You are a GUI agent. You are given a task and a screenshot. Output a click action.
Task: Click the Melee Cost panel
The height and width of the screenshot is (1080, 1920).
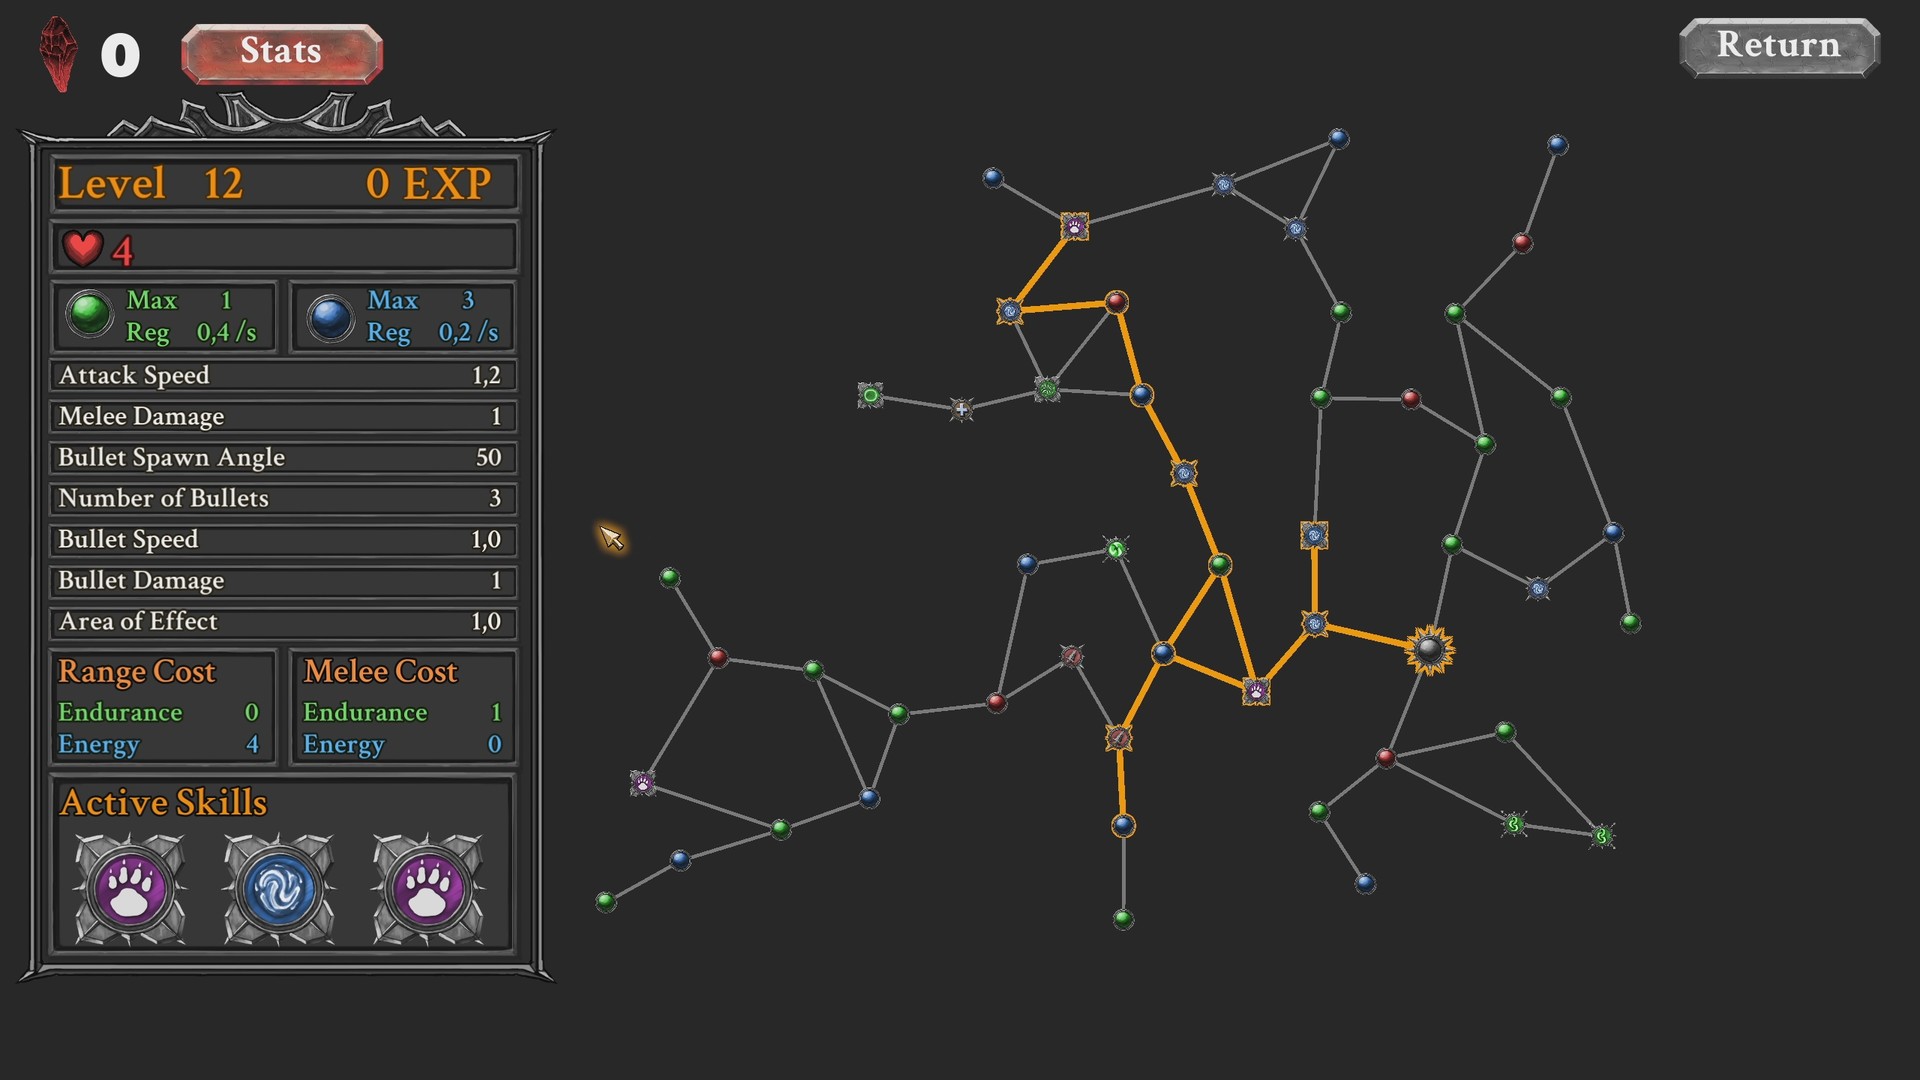[x=402, y=707]
